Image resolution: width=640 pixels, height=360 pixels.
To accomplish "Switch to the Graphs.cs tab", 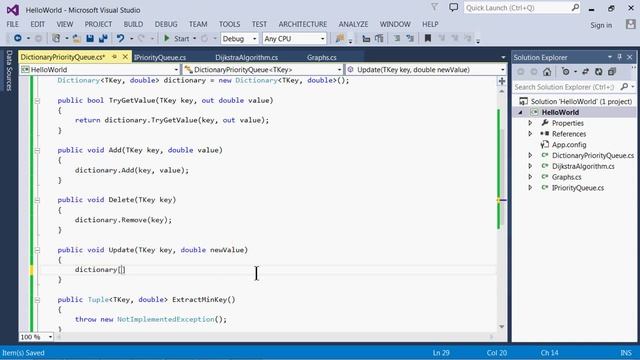I will pos(322,58).
